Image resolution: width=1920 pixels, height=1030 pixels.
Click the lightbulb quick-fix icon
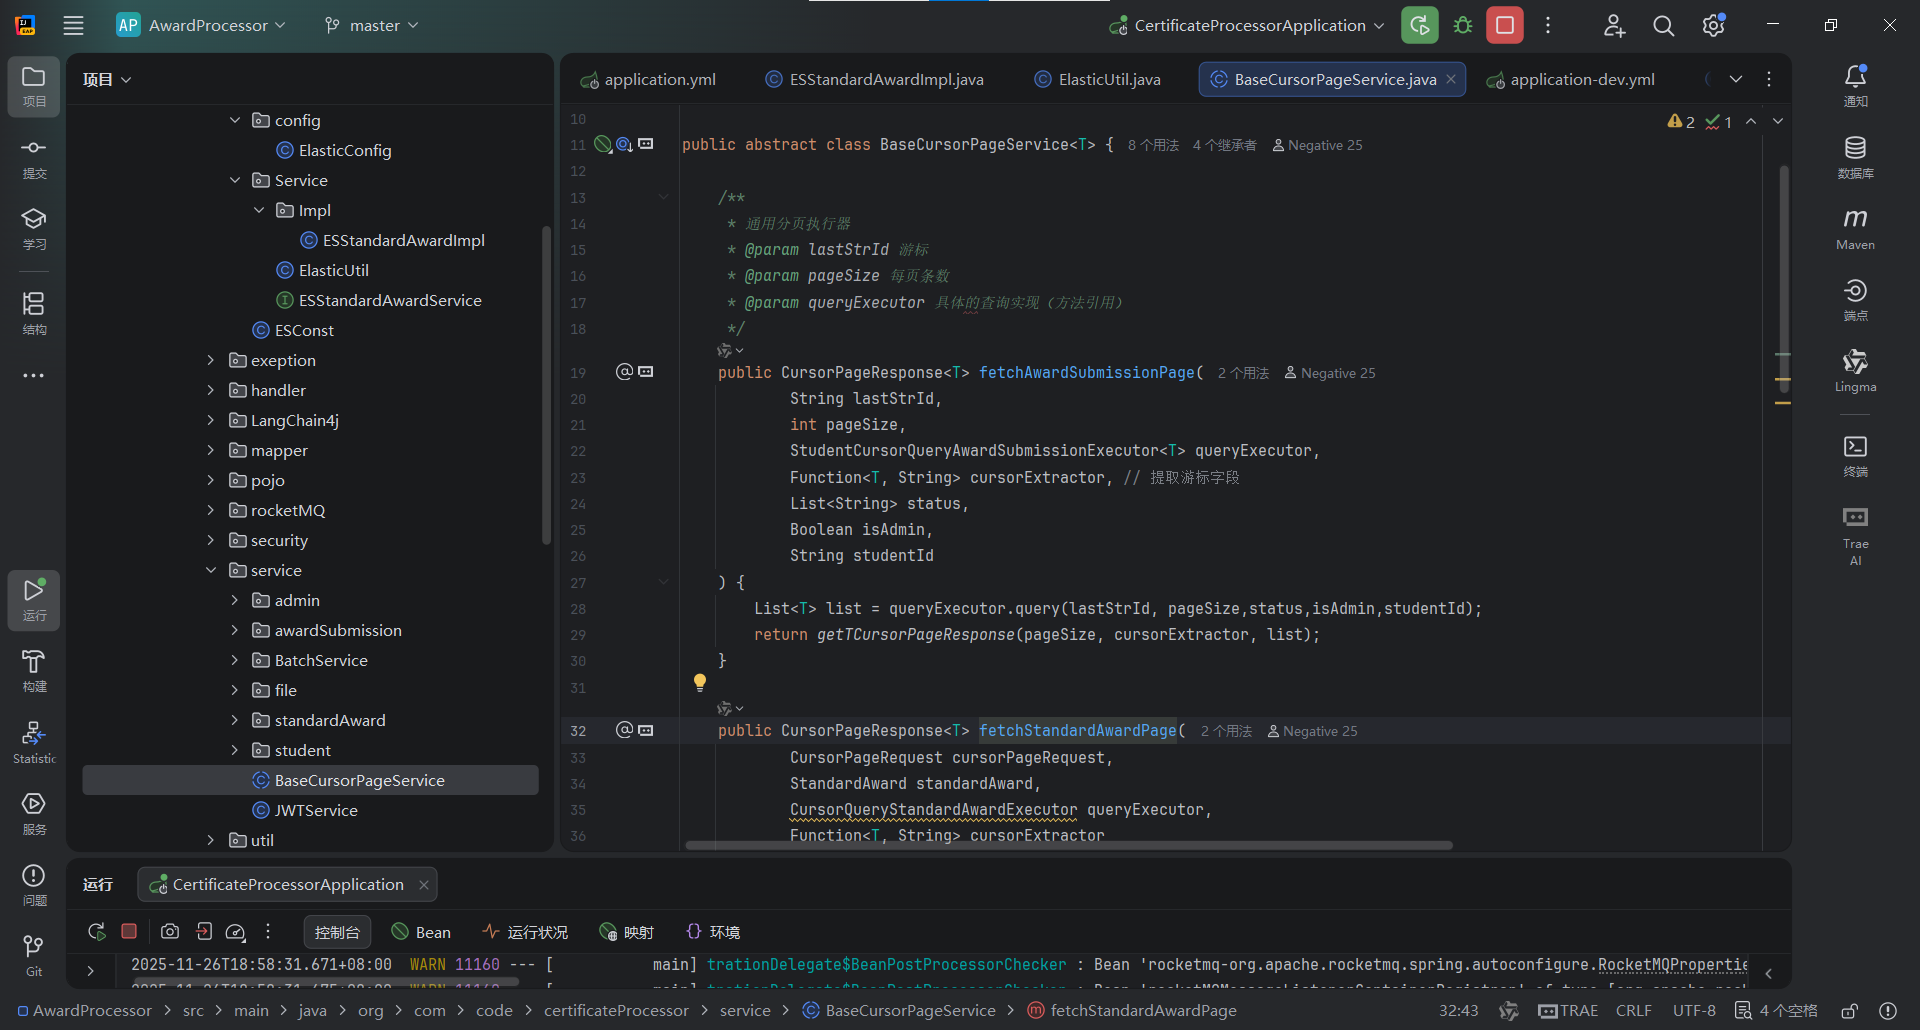pyautogui.click(x=700, y=683)
